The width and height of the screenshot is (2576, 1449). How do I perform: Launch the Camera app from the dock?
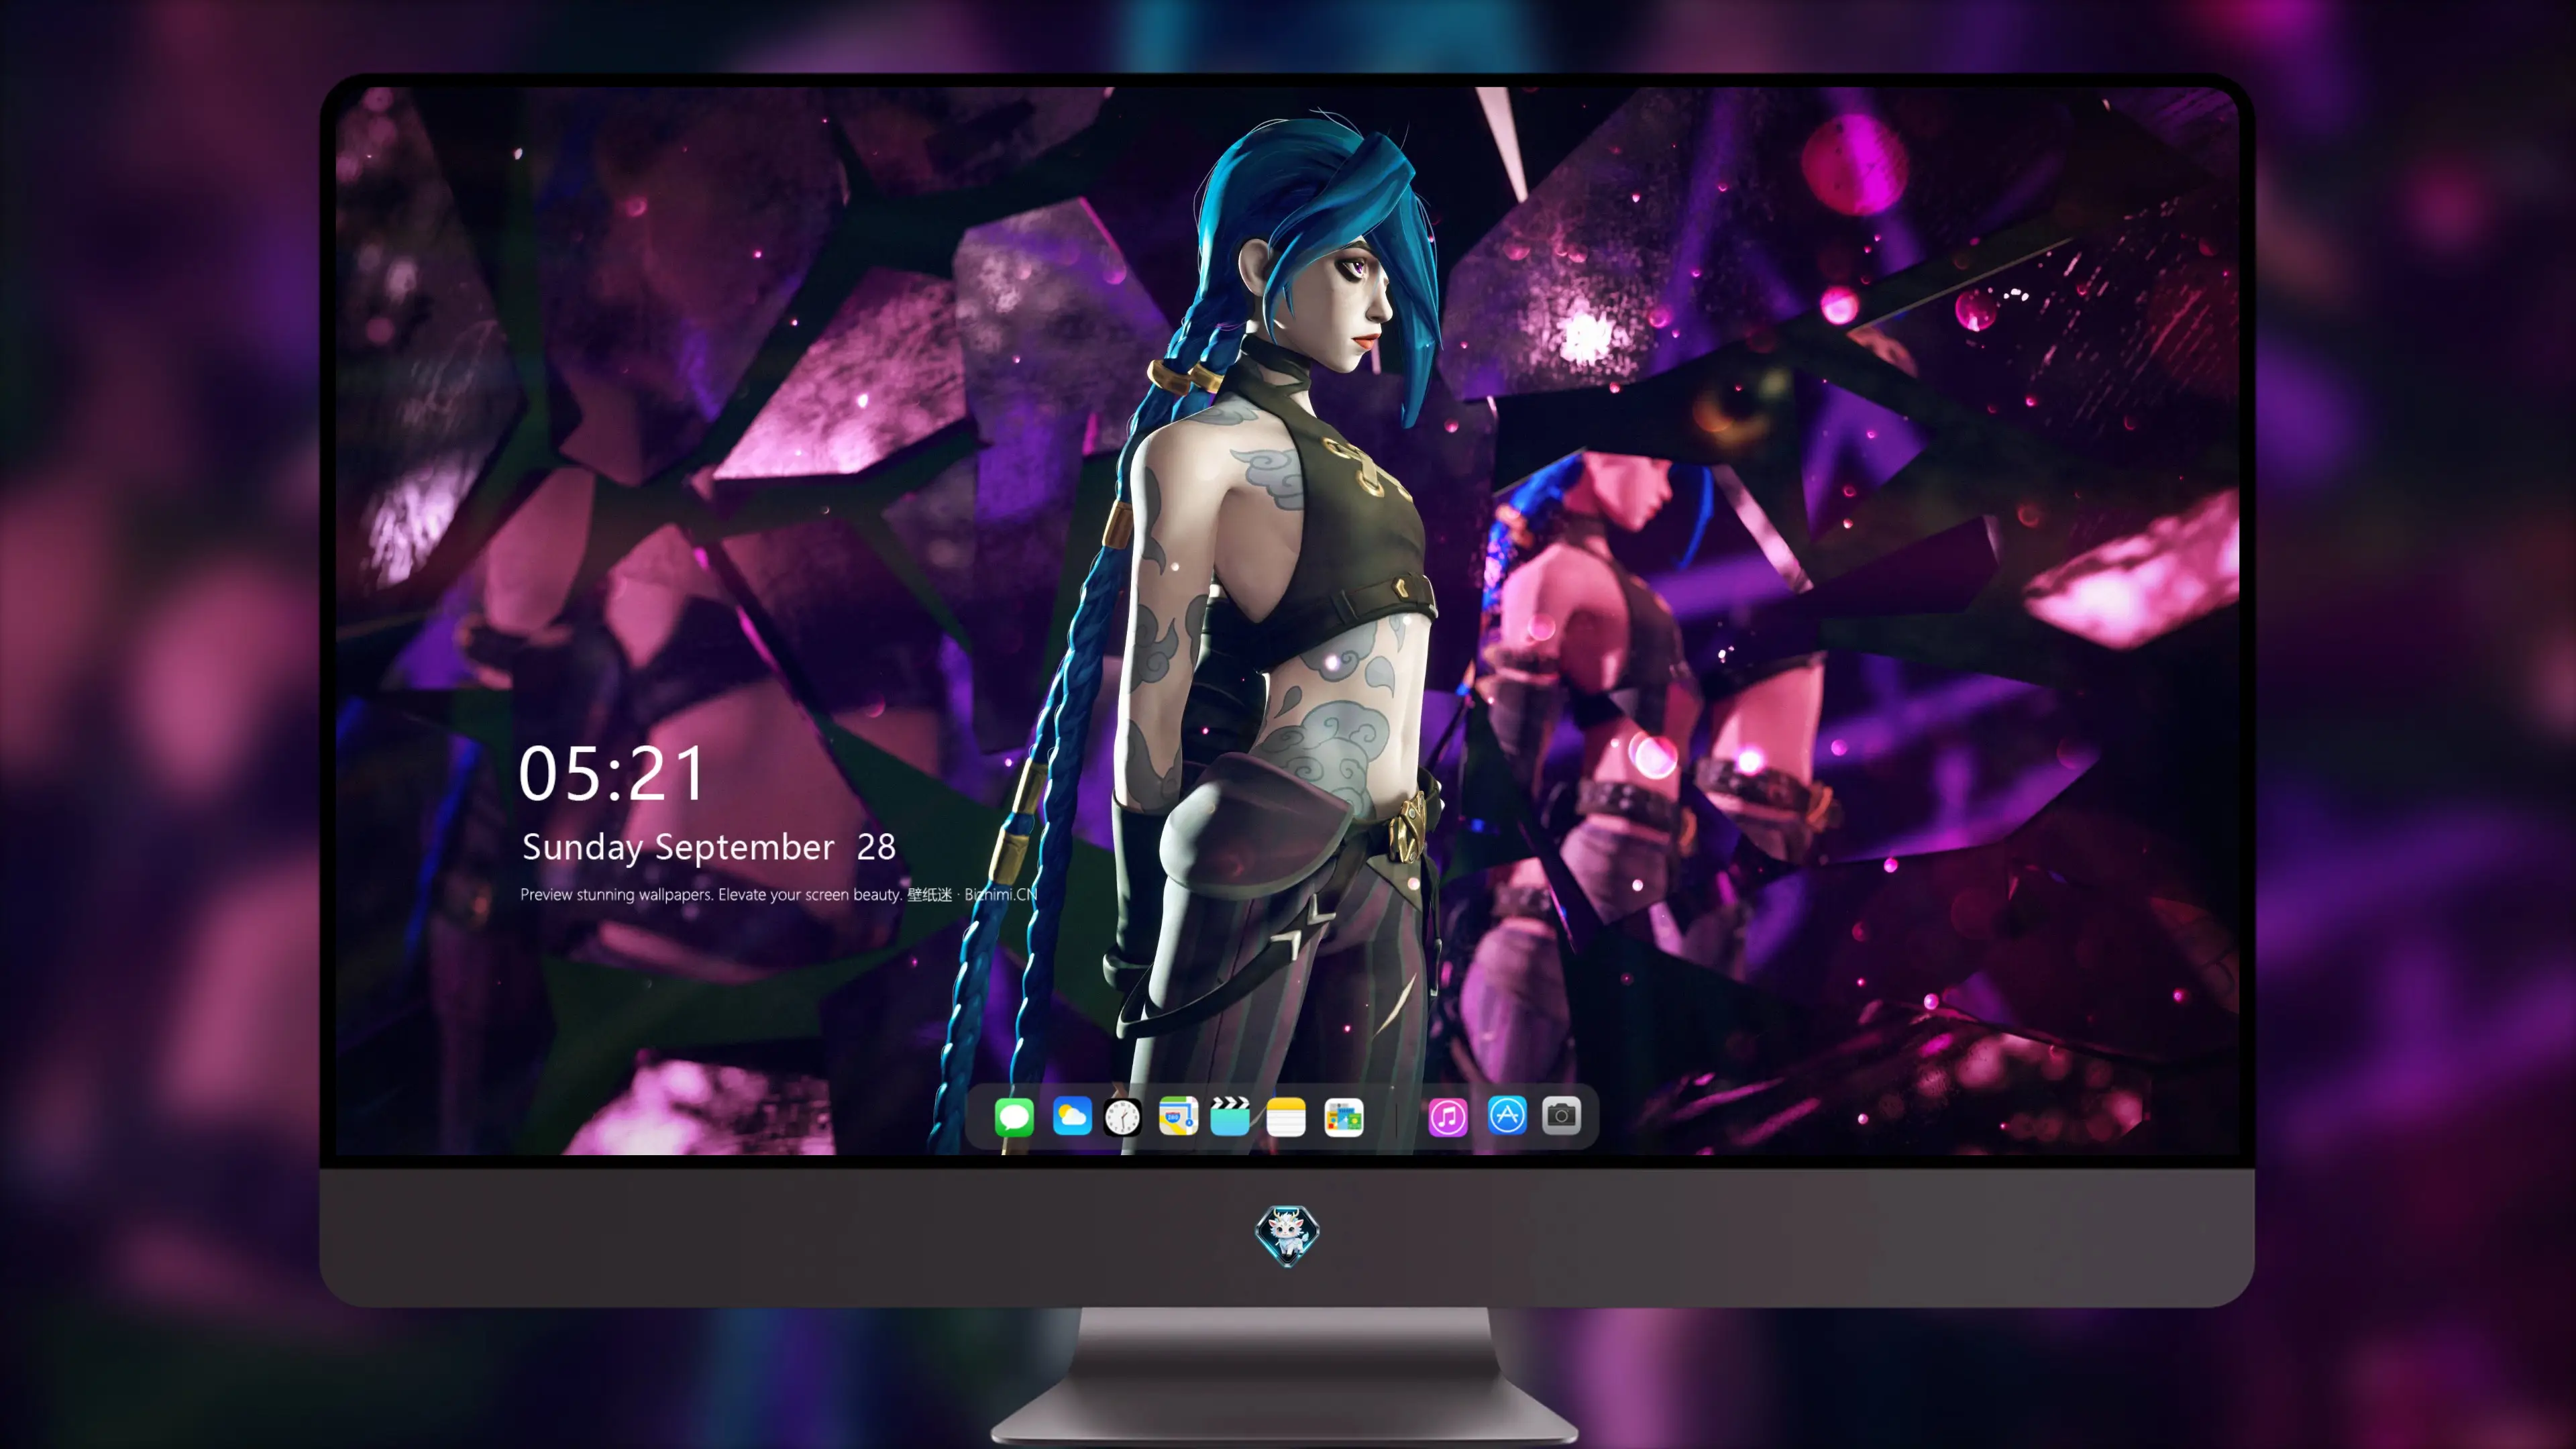(x=1561, y=1116)
